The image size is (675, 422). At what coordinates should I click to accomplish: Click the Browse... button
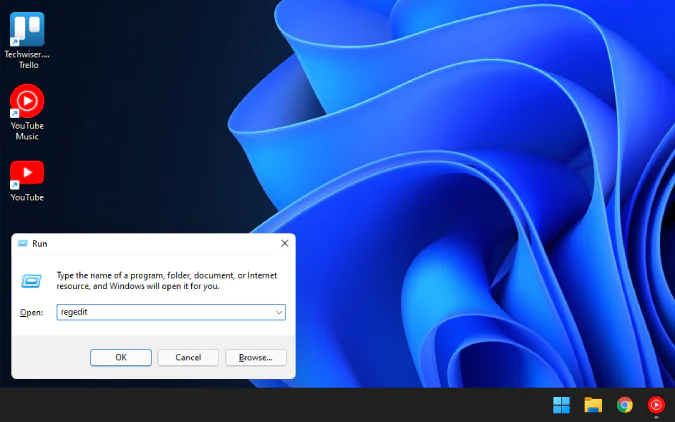click(256, 357)
